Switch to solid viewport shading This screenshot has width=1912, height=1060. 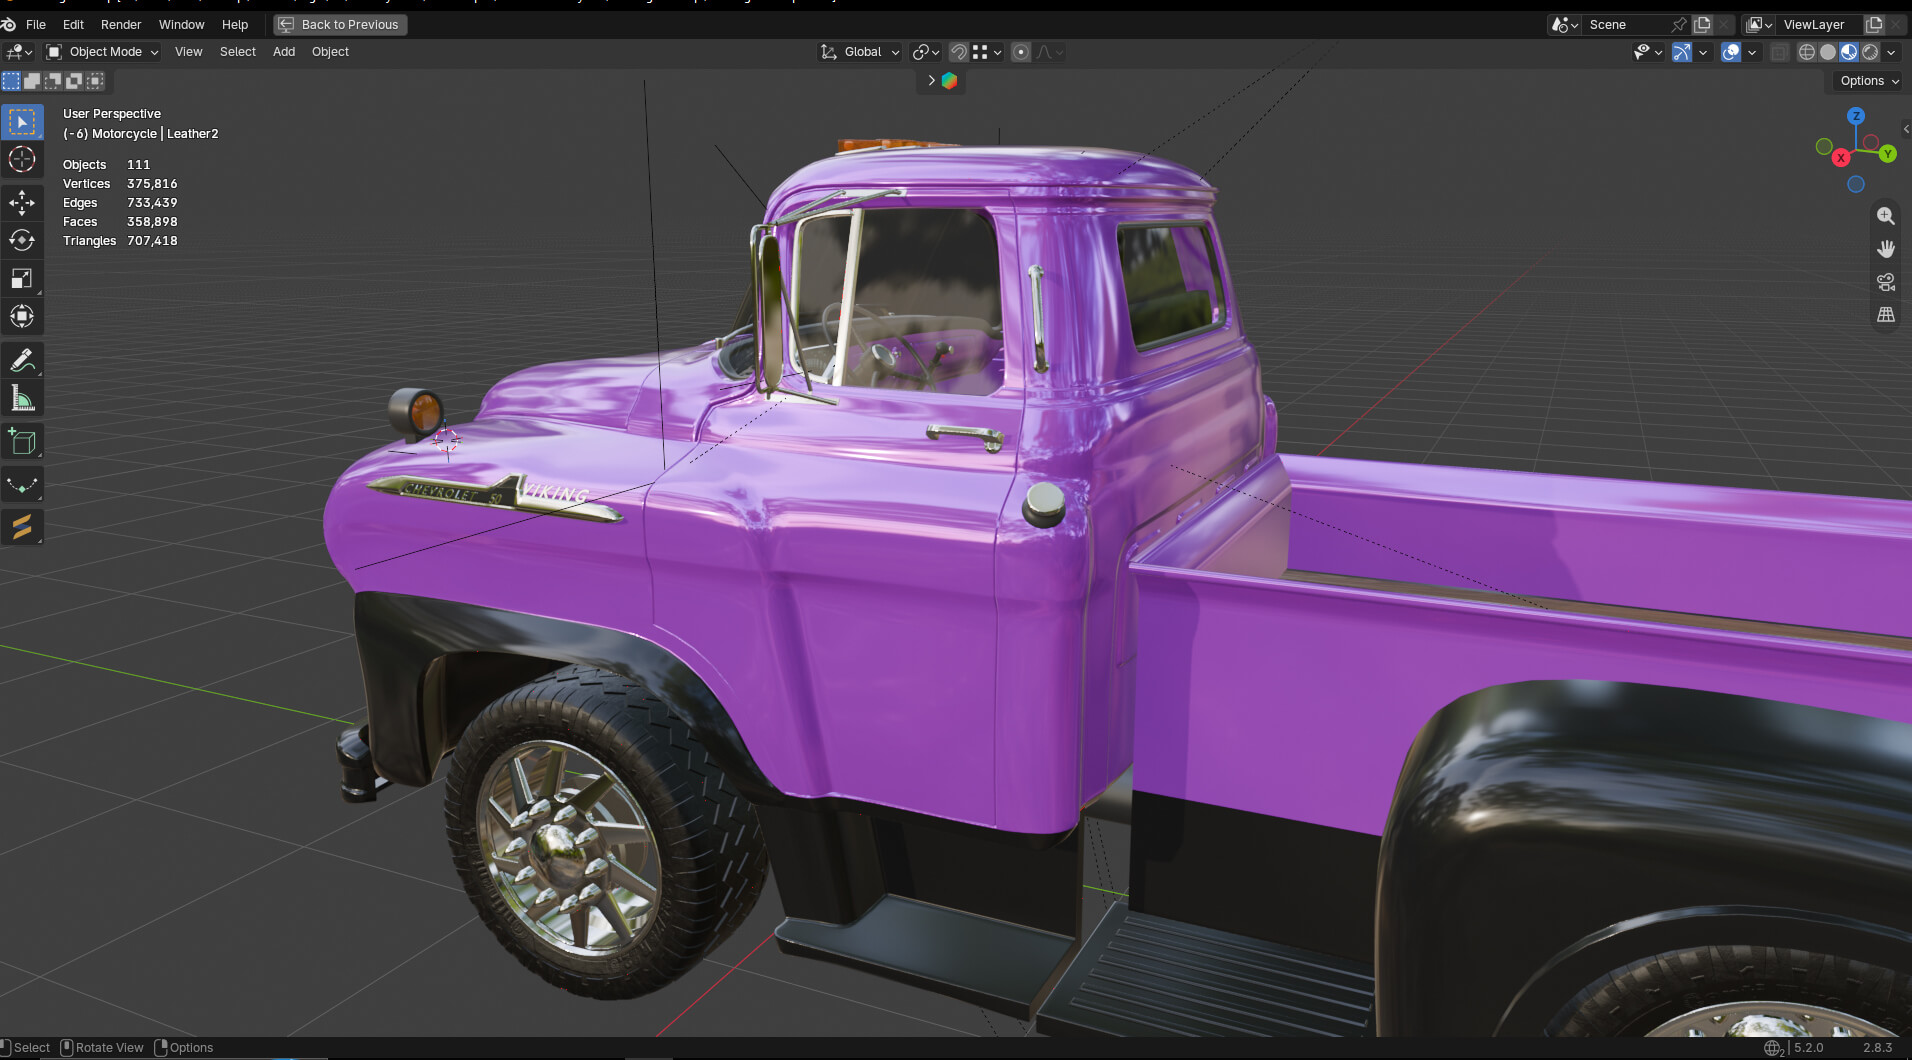coord(1828,52)
